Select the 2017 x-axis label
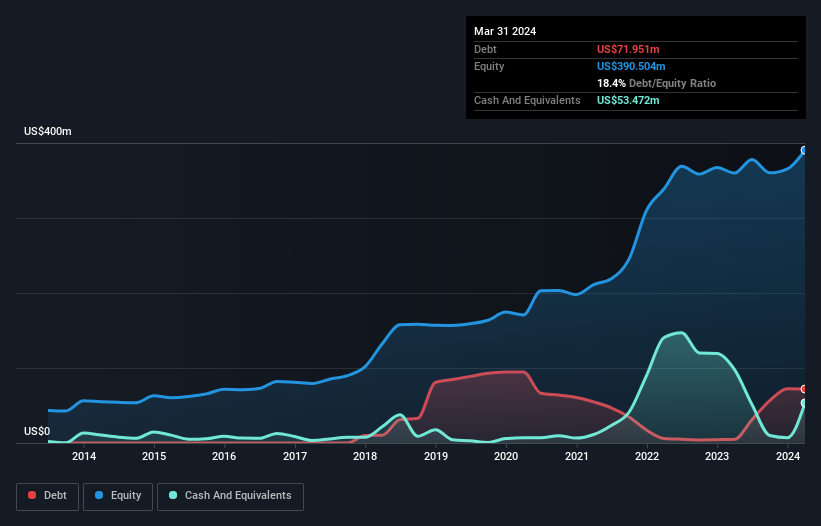The height and width of the screenshot is (526, 821). tap(295, 456)
